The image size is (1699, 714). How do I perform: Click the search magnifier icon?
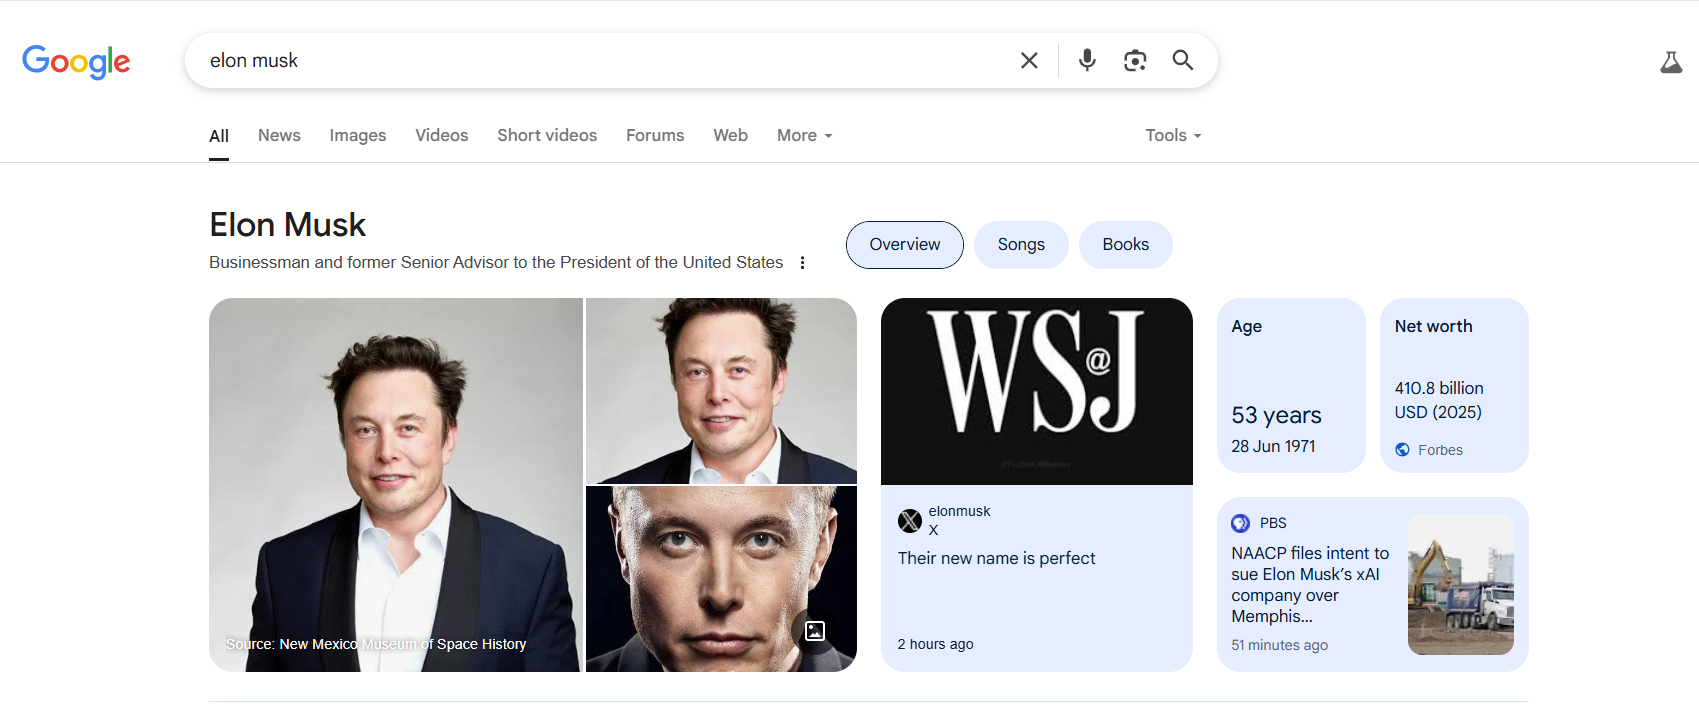(1183, 60)
